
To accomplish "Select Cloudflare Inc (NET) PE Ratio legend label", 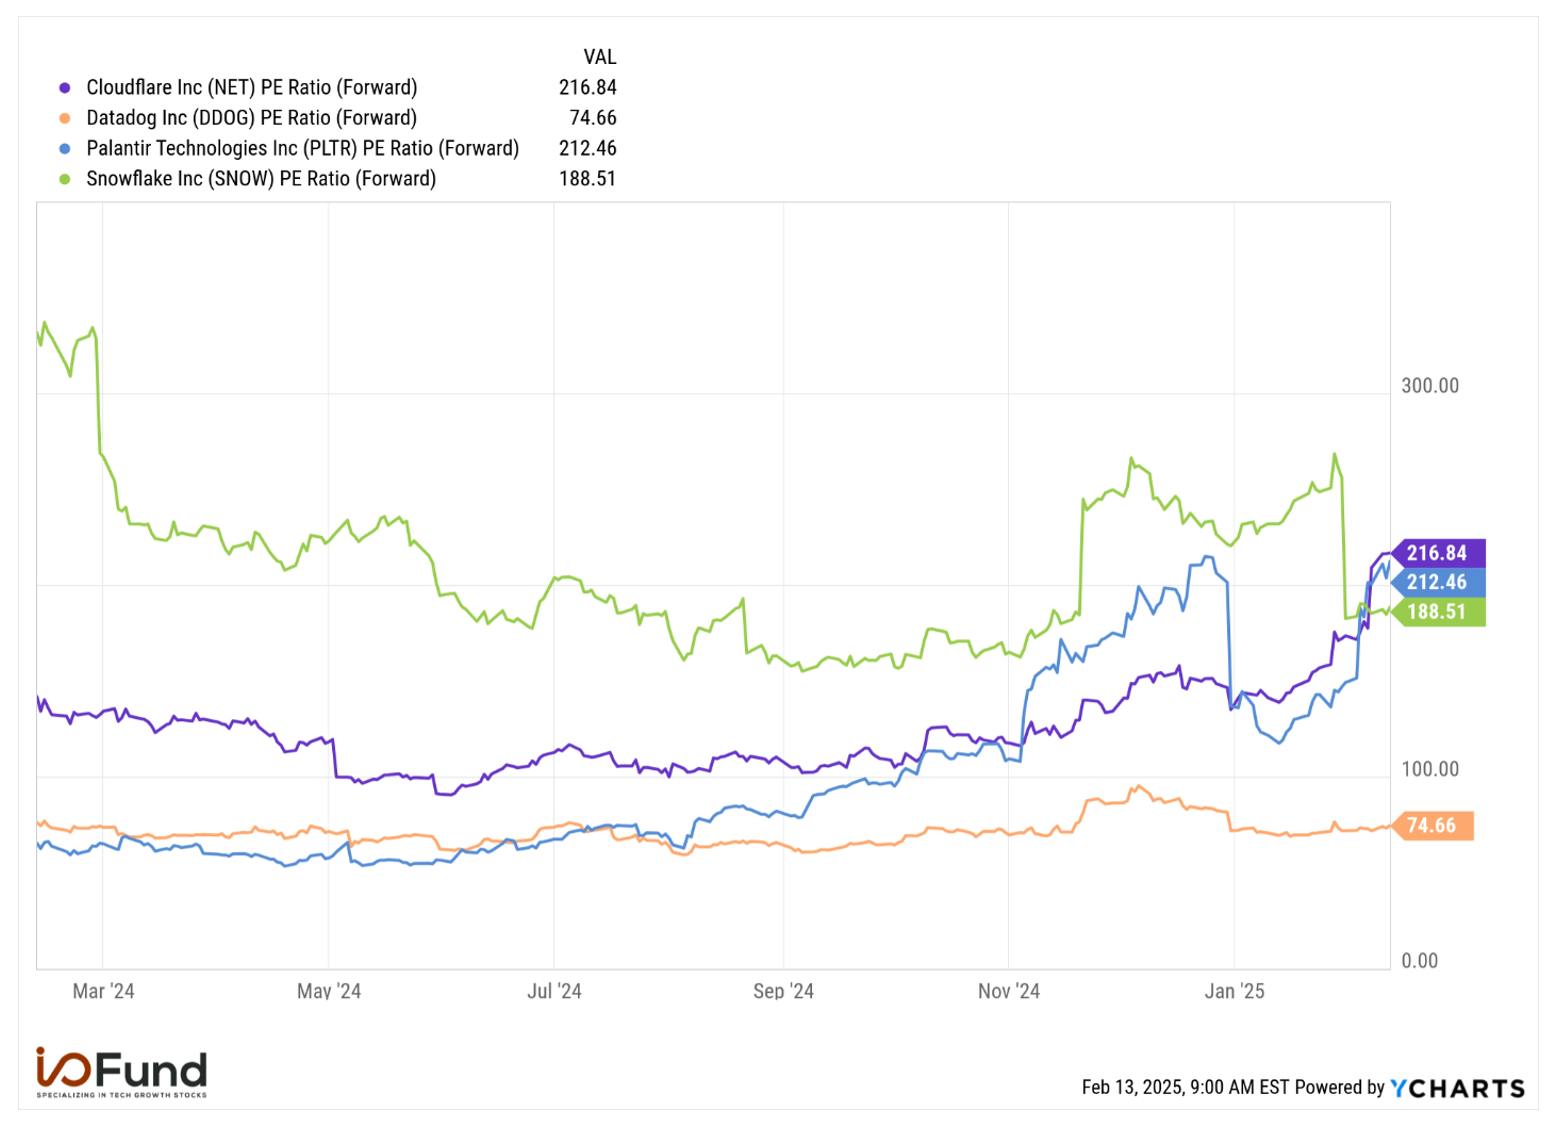I will tap(251, 88).
